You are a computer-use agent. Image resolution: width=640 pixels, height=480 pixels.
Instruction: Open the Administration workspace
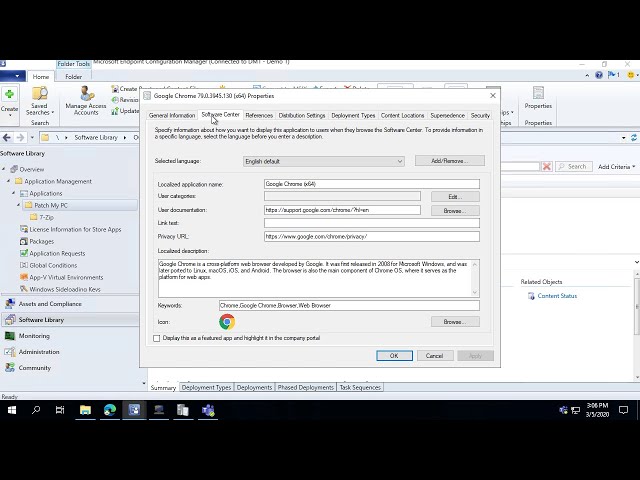pyautogui.click(x=39, y=352)
